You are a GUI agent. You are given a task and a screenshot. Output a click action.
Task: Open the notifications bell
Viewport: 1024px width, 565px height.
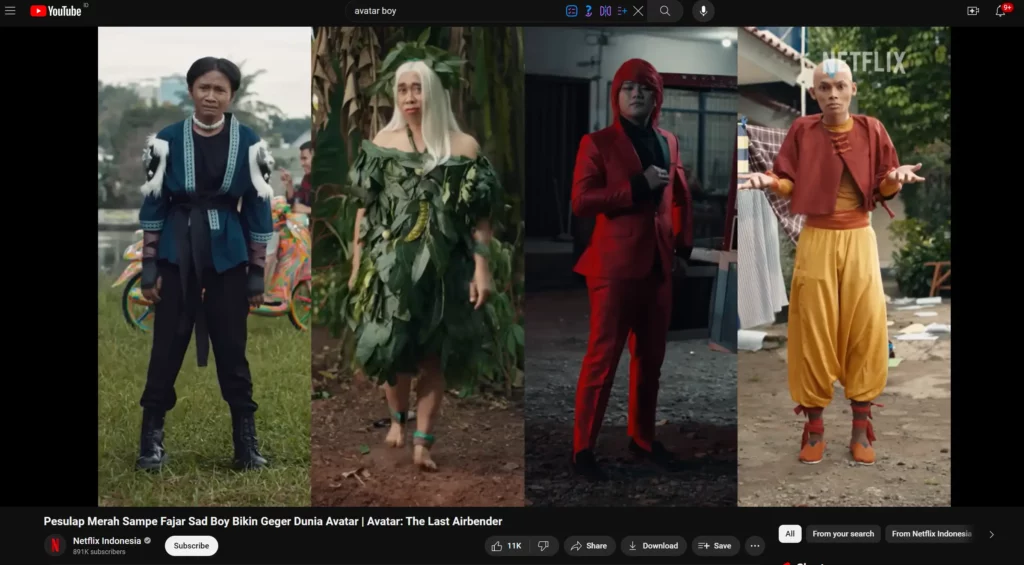1000,11
